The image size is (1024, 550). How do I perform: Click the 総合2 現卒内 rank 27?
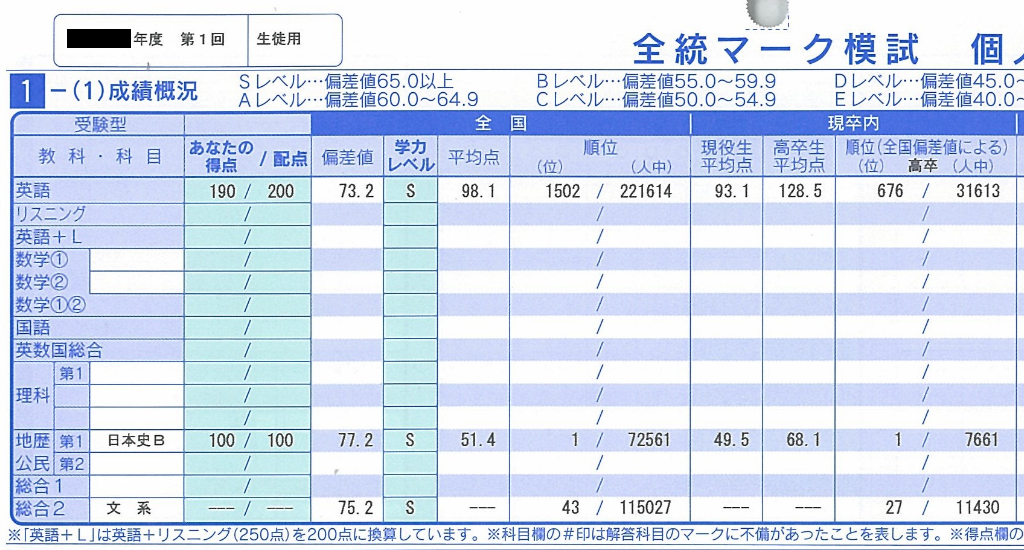(894, 508)
